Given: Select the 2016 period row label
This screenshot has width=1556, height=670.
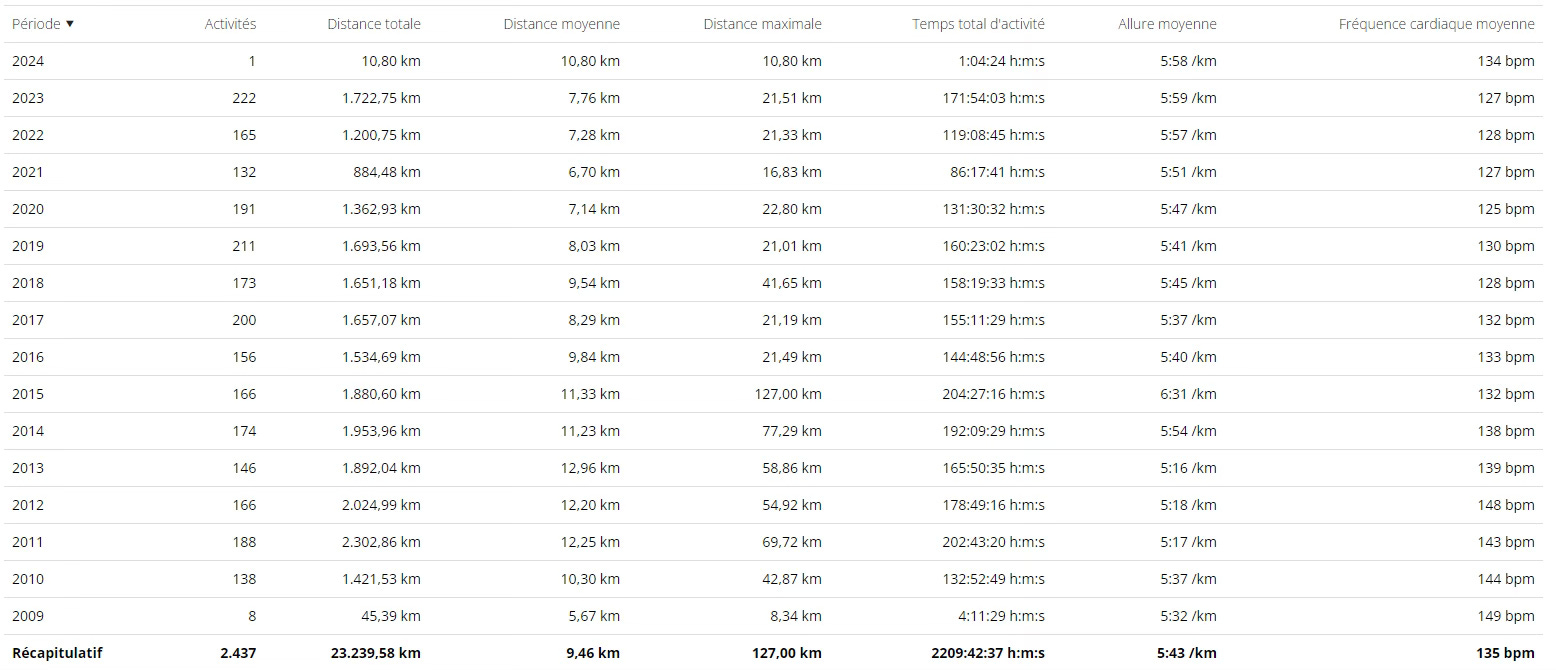Looking at the screenshot, I should coord(28,357).
